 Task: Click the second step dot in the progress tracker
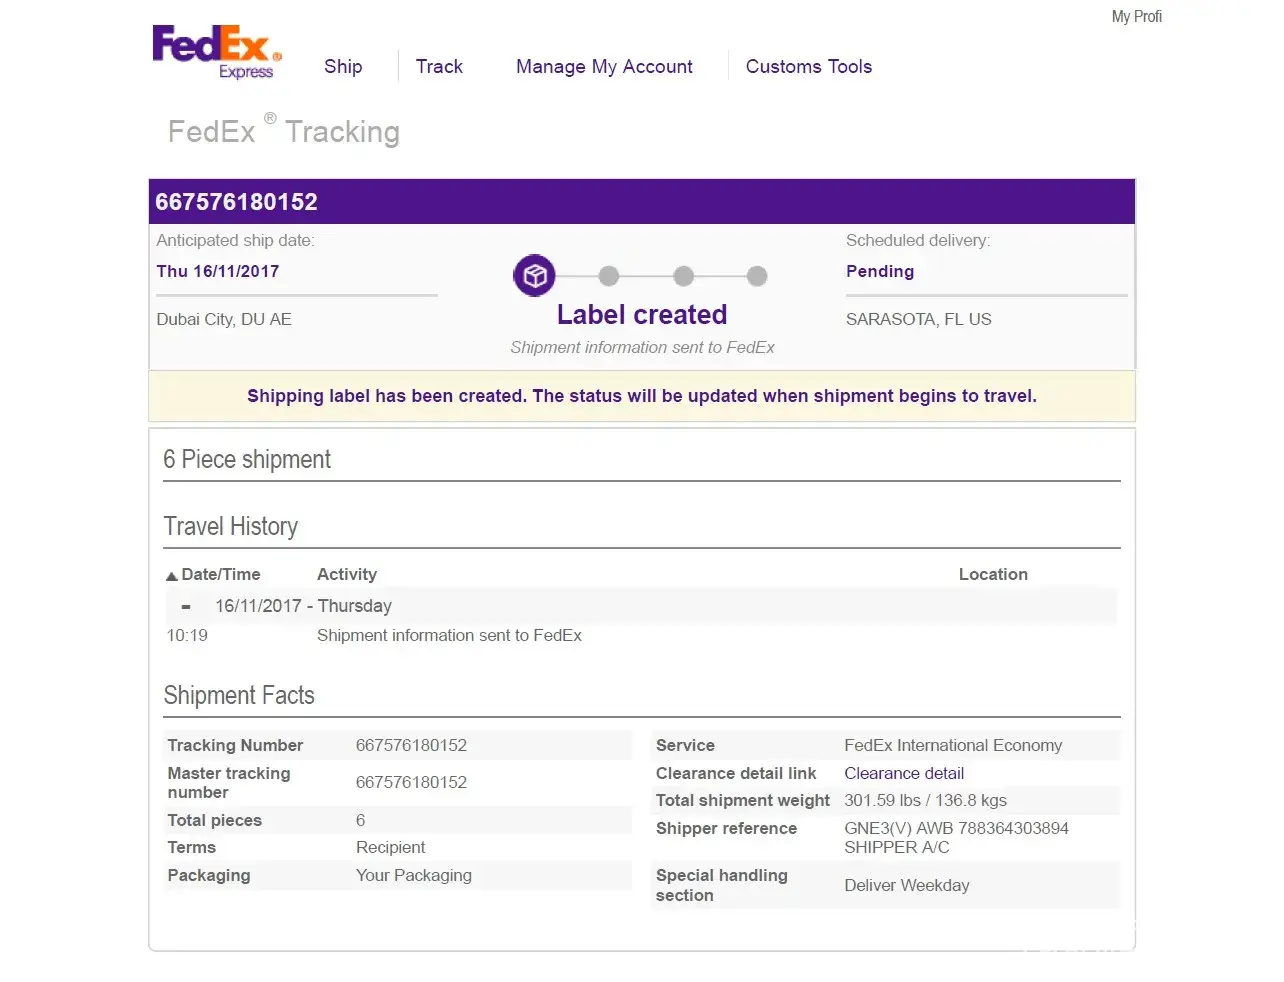[609, 276]
